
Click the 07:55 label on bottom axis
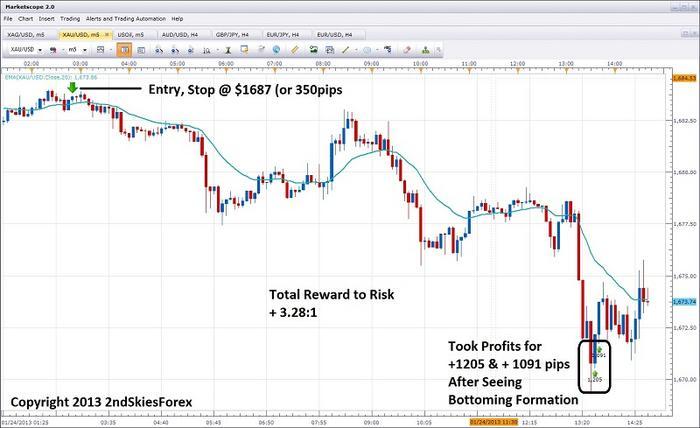[319, 422]
